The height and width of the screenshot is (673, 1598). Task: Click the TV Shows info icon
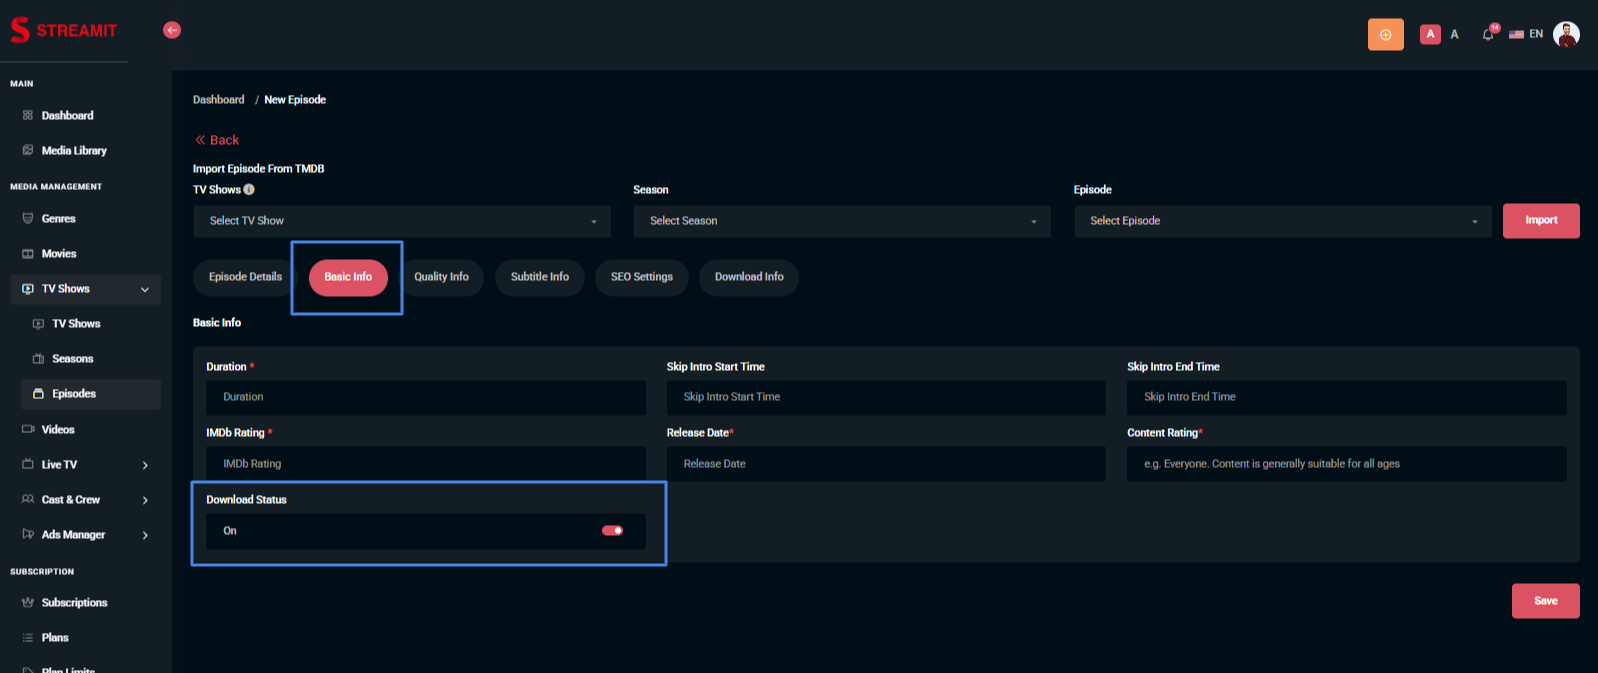pos(249,190)
